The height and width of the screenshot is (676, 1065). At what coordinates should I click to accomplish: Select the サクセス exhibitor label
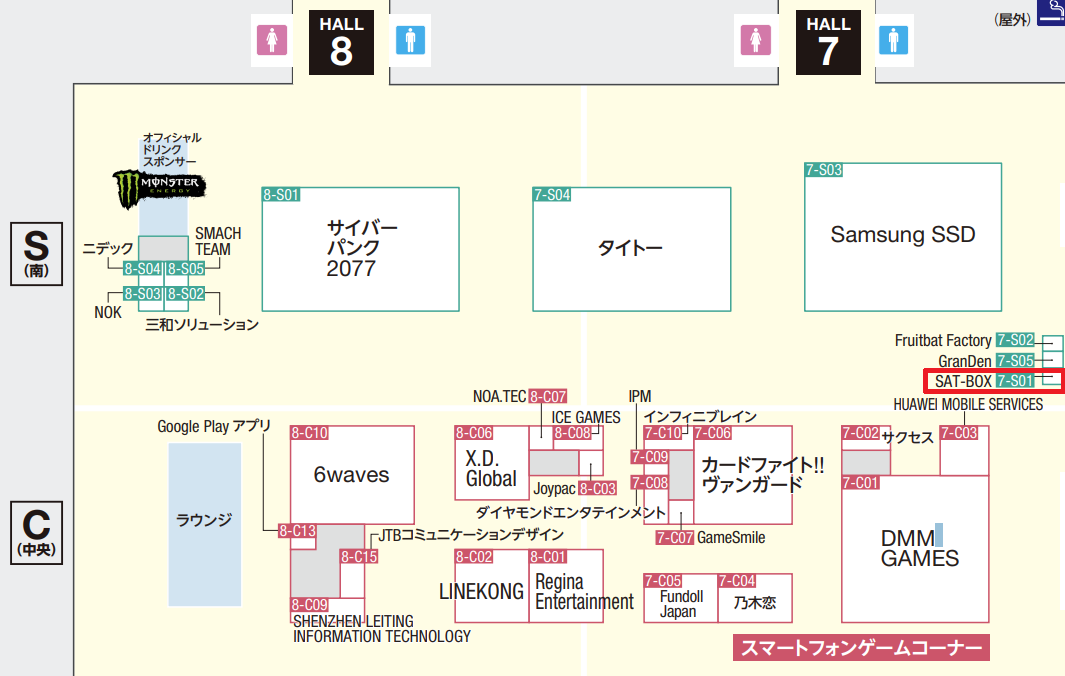pos(907,438)
